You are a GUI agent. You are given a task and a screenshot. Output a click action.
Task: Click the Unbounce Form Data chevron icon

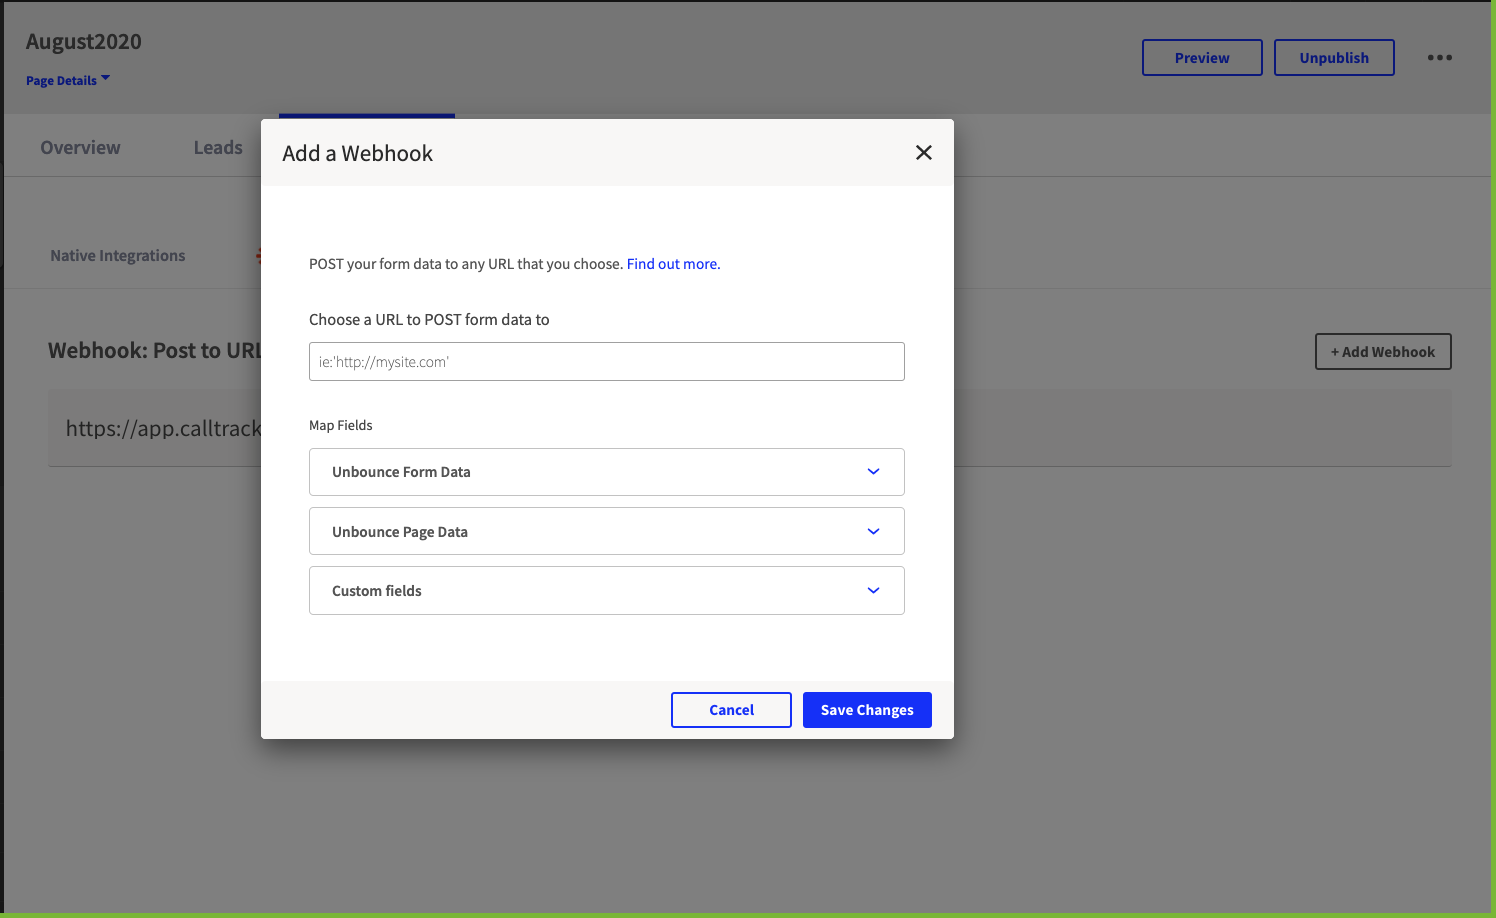tap(873, 472)
